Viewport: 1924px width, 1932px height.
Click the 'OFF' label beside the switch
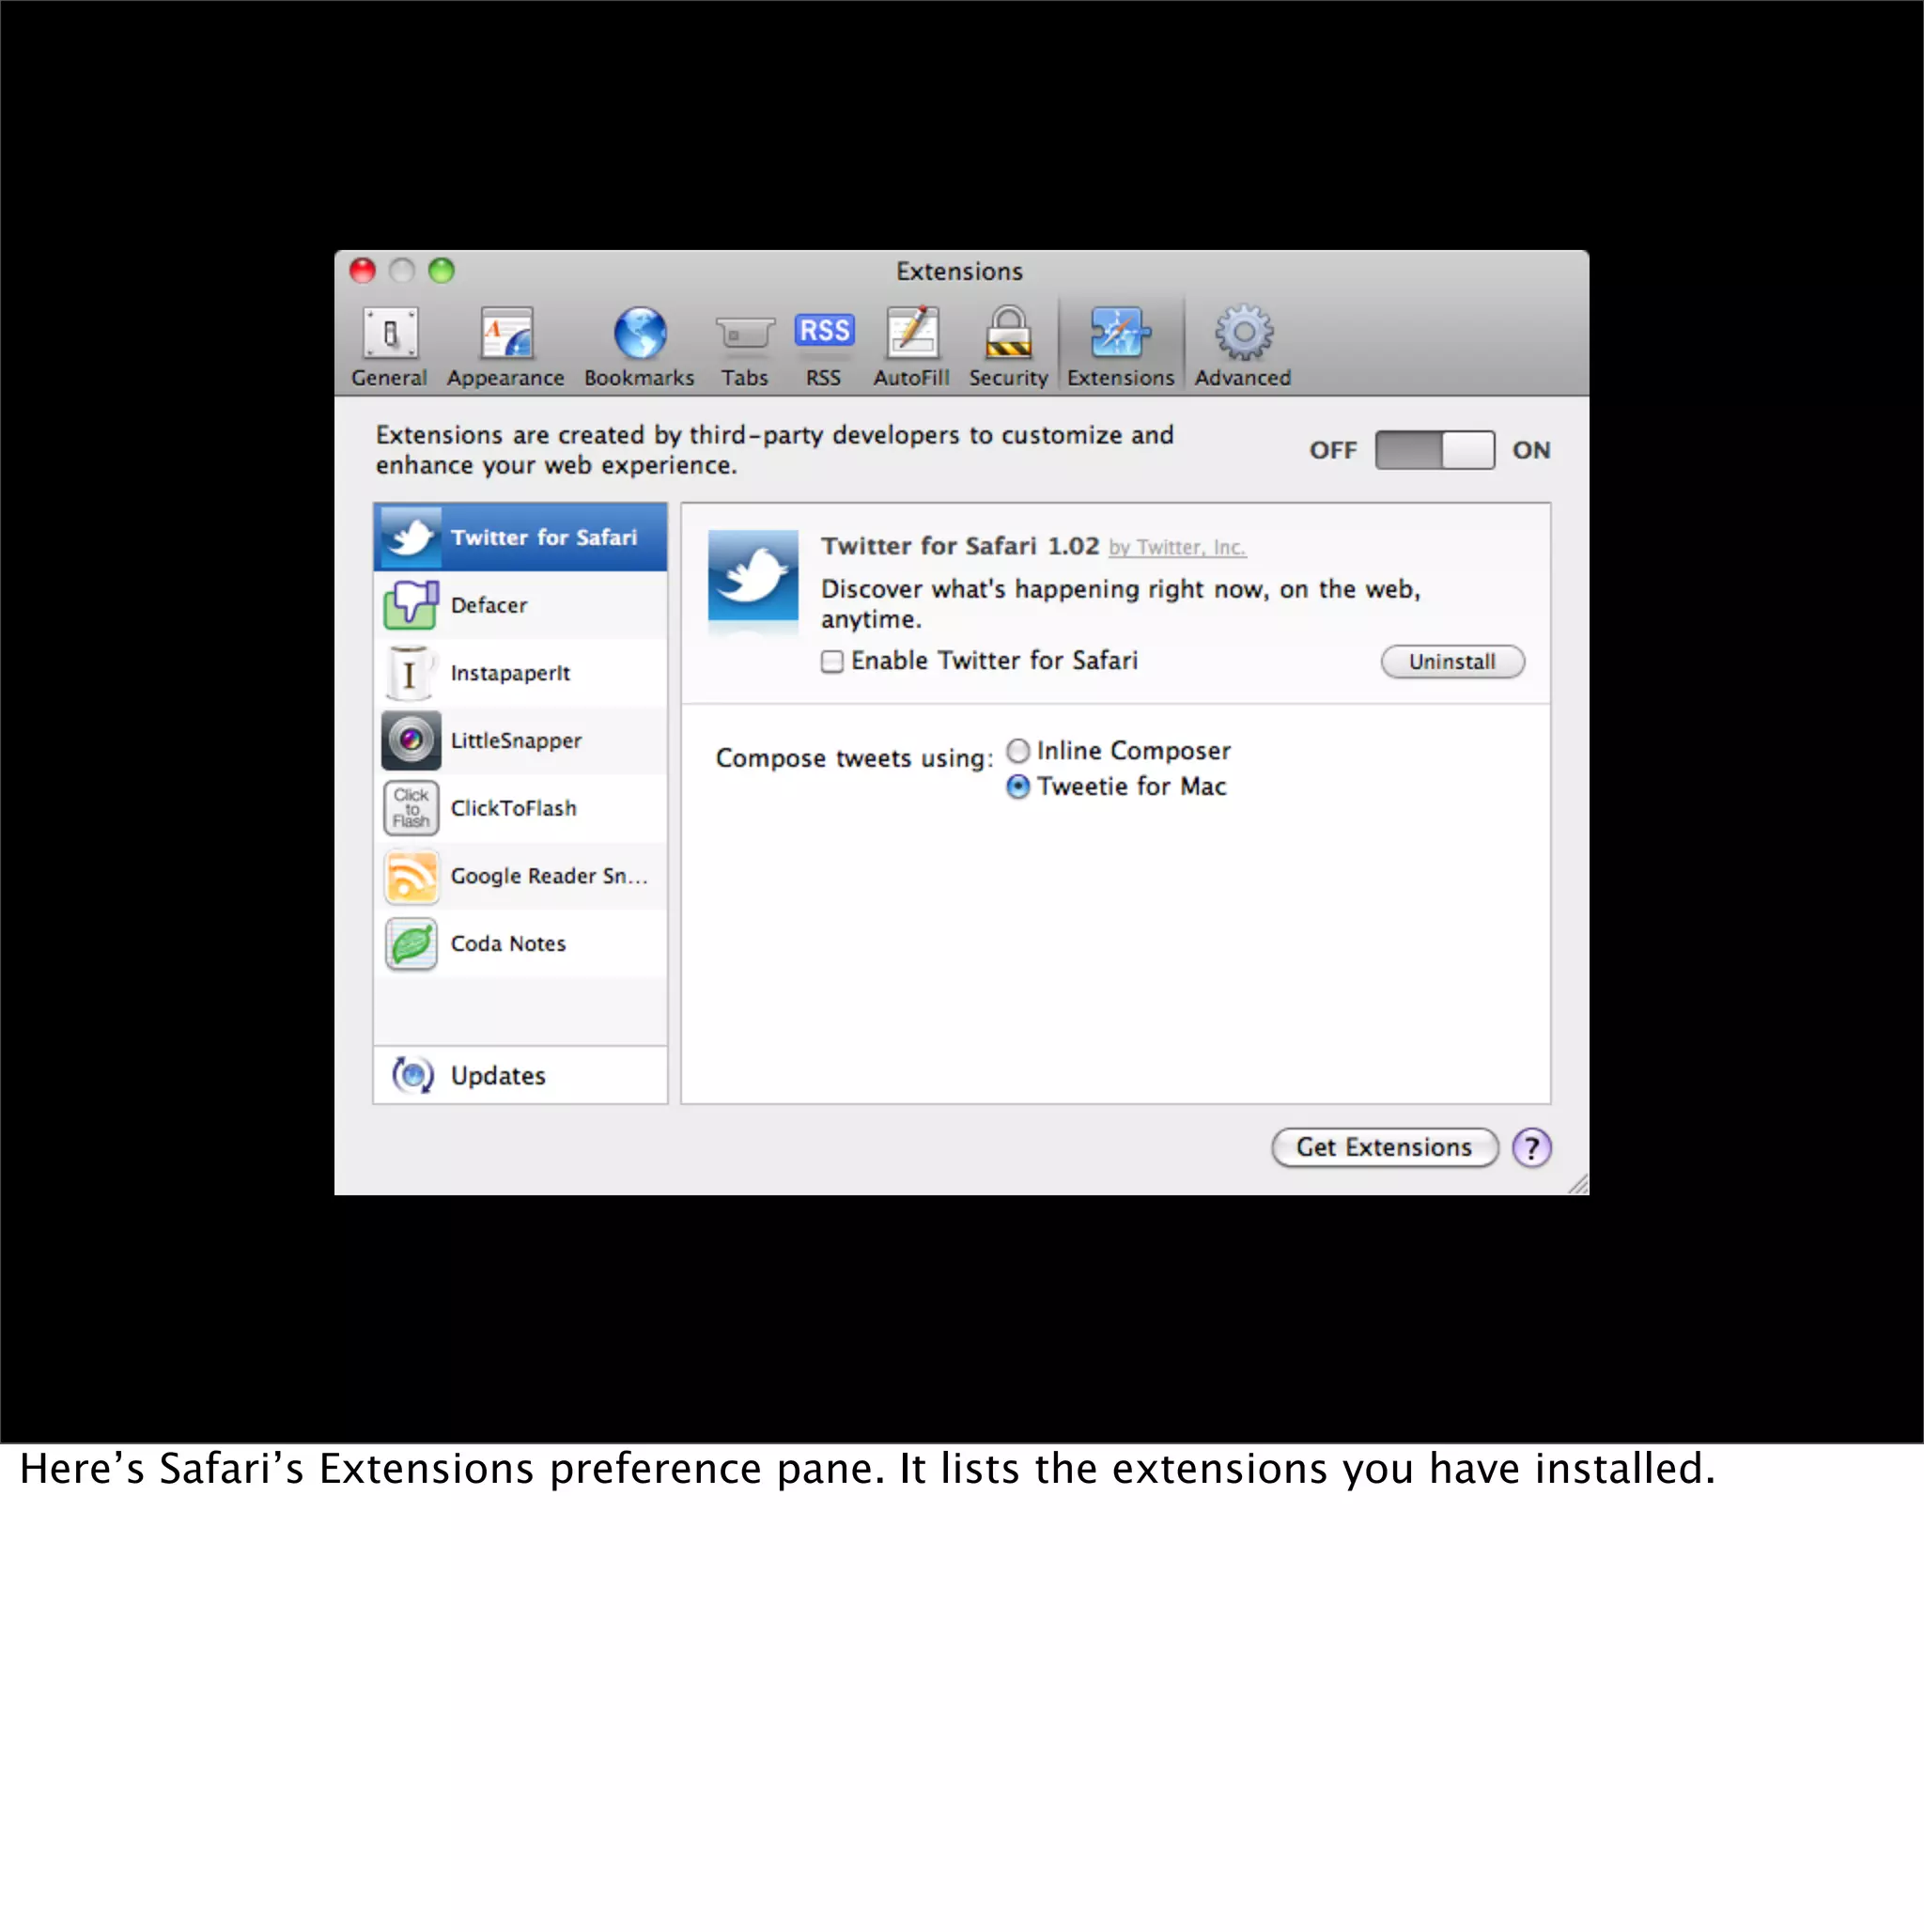click(x=1333, y=450)
